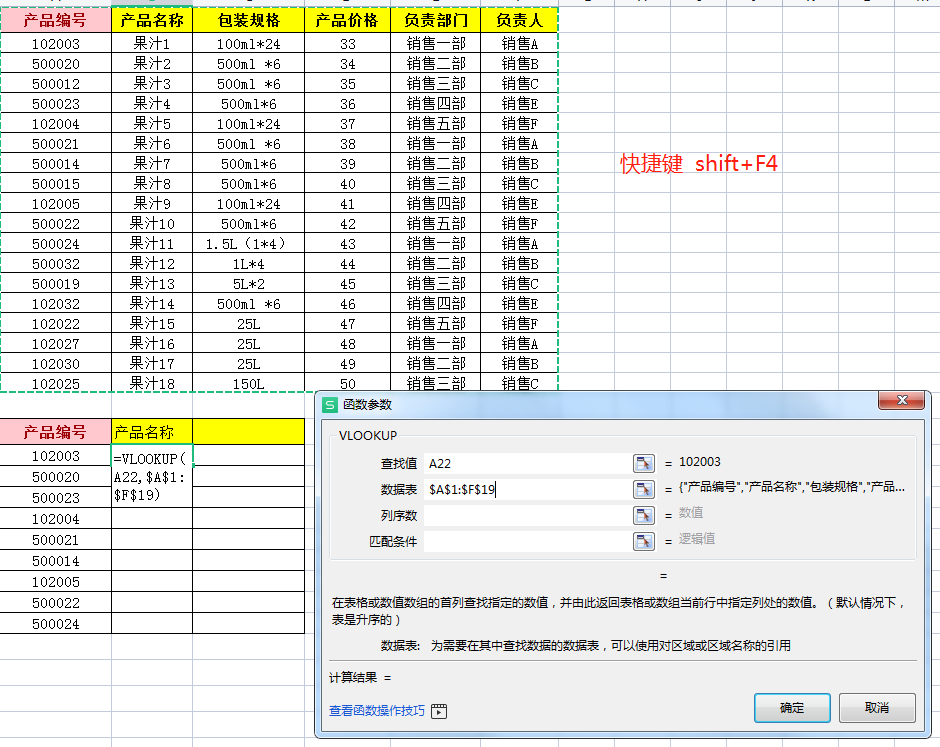Click the 果汁3 product name cell
This screenshot has width=940, height=747.
(152, 83)
